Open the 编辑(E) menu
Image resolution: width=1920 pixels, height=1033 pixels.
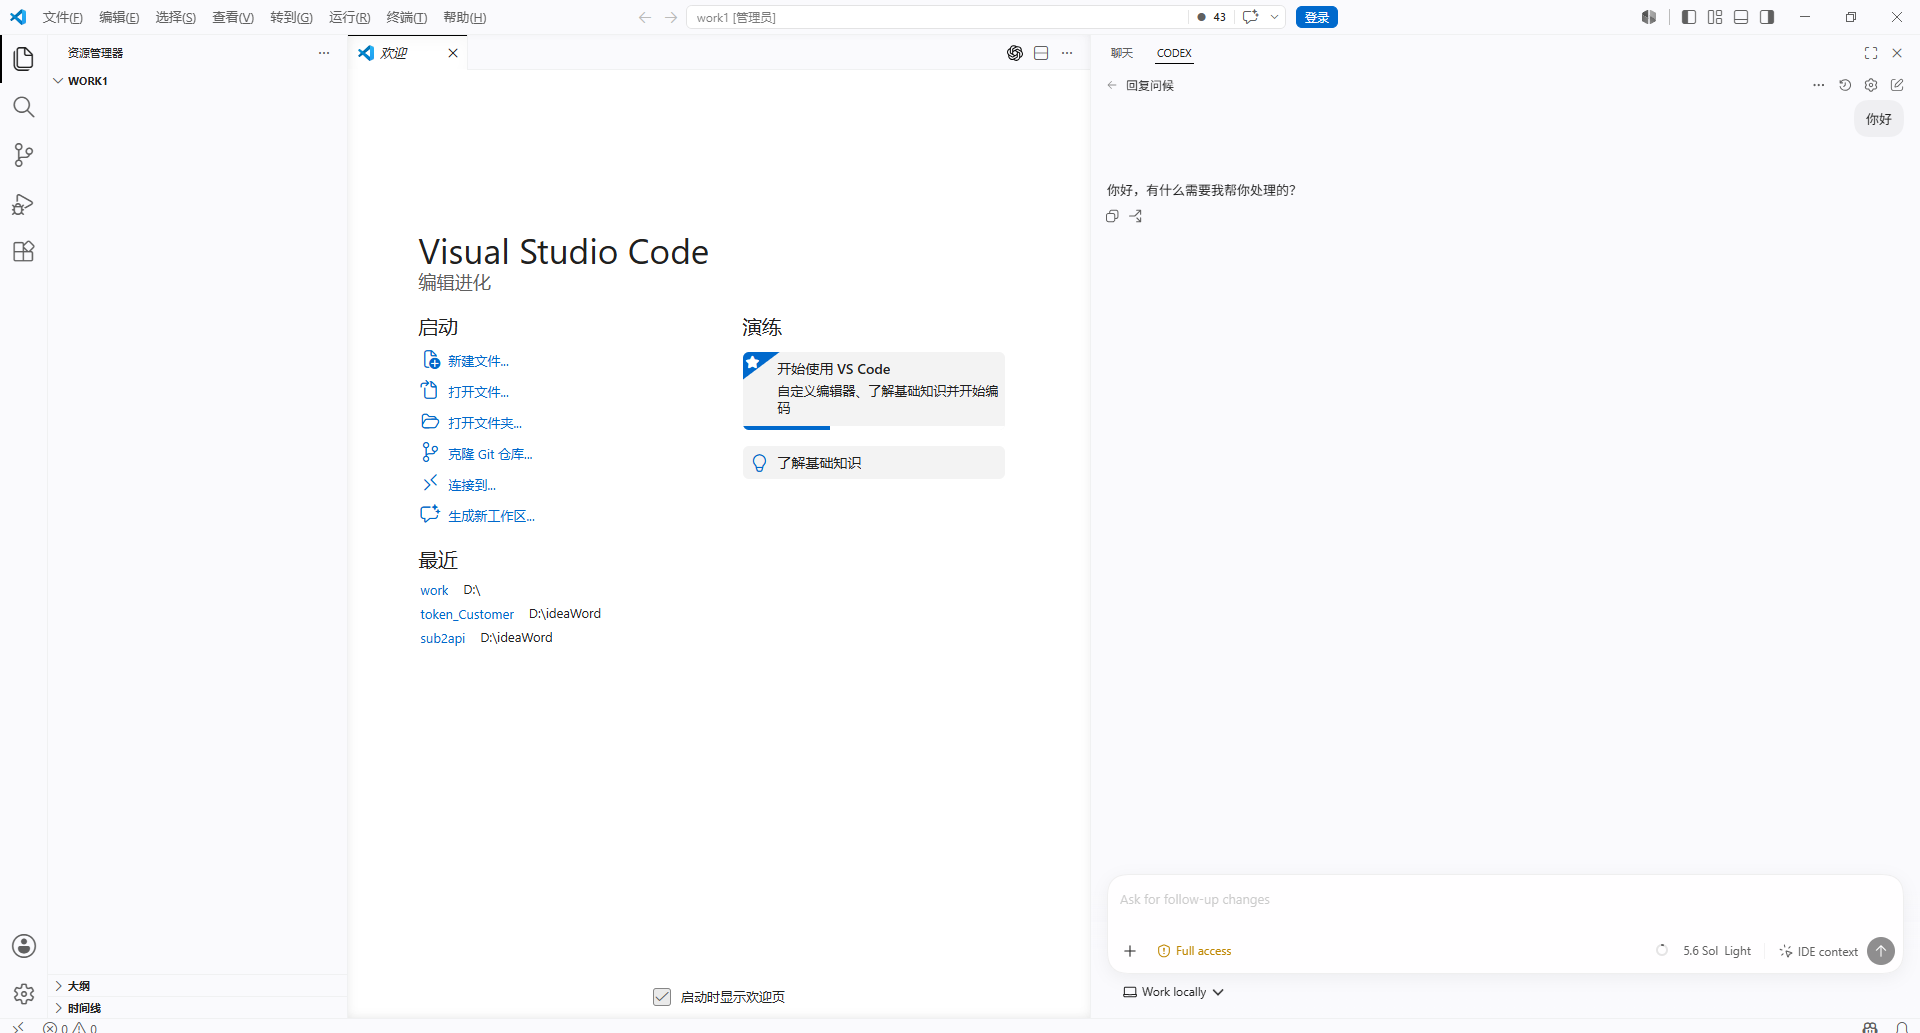tap(119, 17)
